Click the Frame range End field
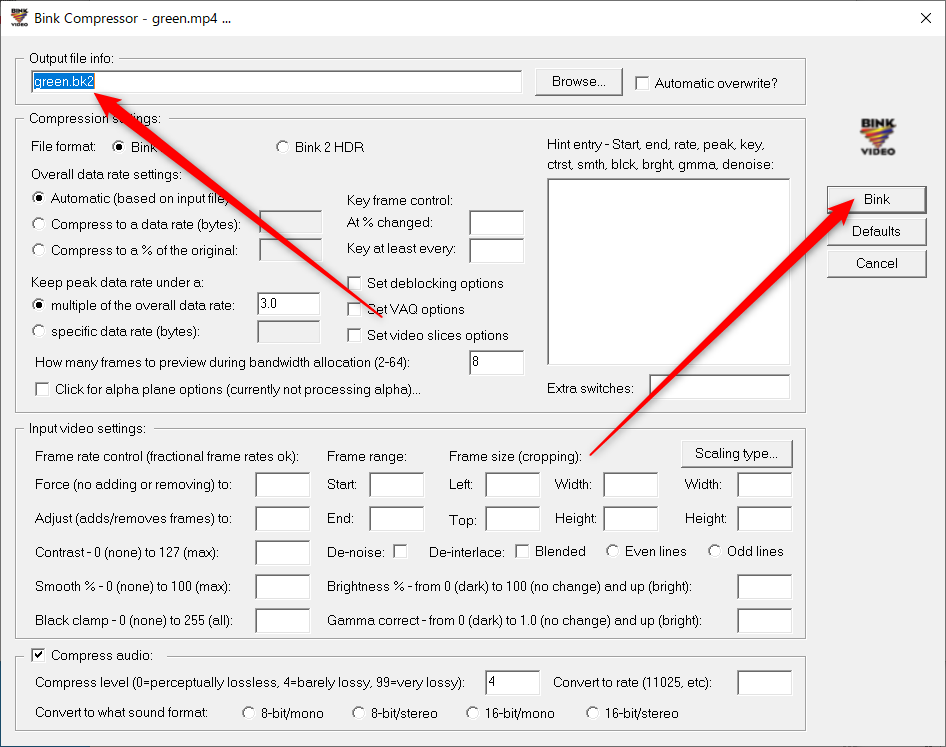946x747 pixels. (x=396, y=518)
